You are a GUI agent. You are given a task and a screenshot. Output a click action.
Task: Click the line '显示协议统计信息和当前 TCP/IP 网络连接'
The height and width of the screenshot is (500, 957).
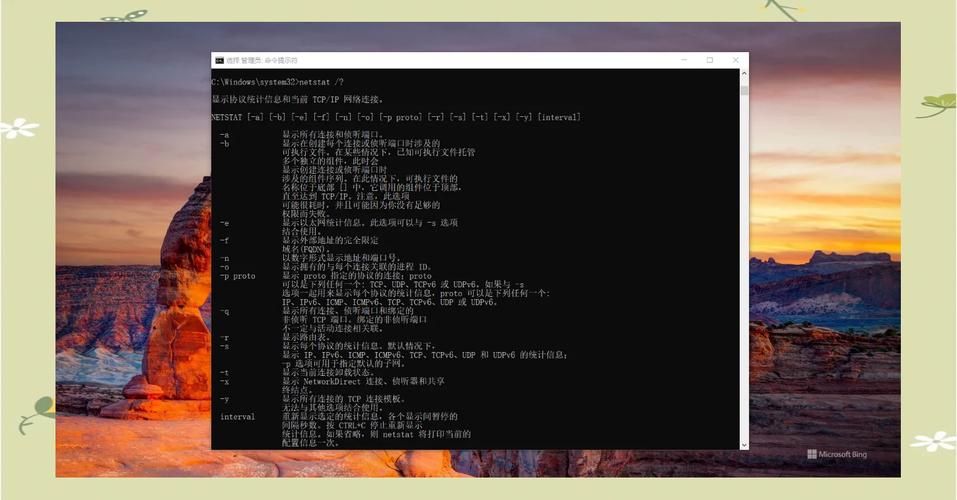coord(298,99)
